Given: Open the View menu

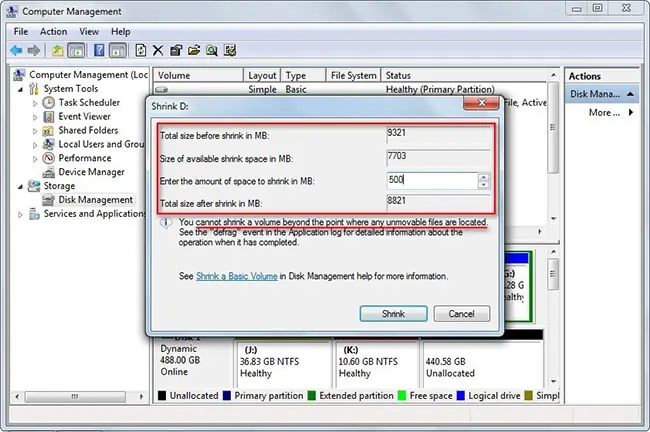Looking at the screenshot, I should click(89, 32).
